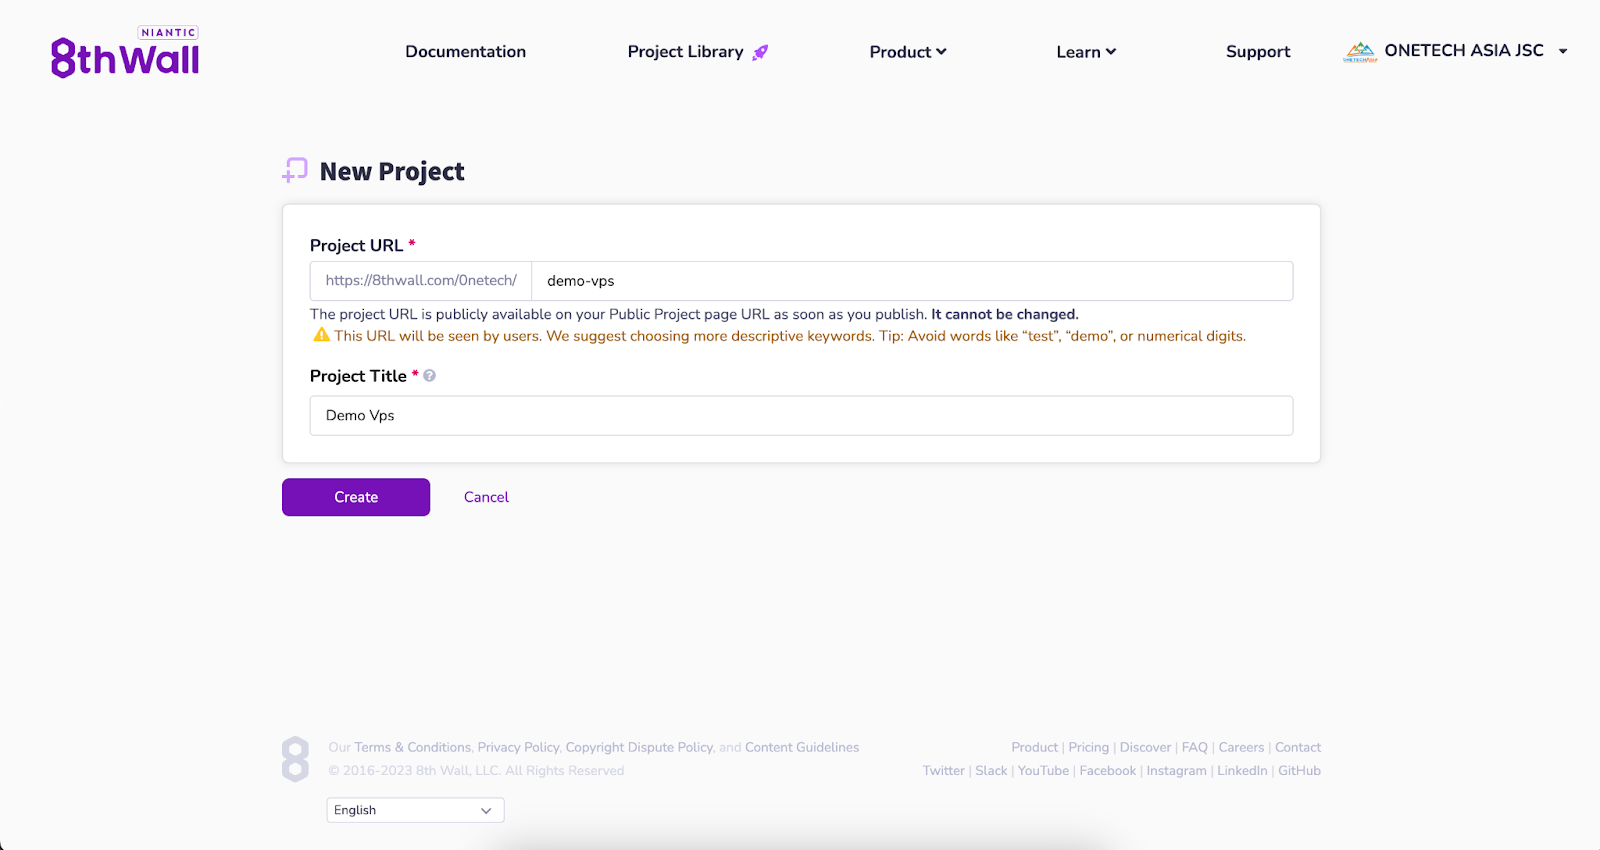This screenshot has width=1600, height=850.
Task: Click the New Project heading icon
Action: [295, 171]
